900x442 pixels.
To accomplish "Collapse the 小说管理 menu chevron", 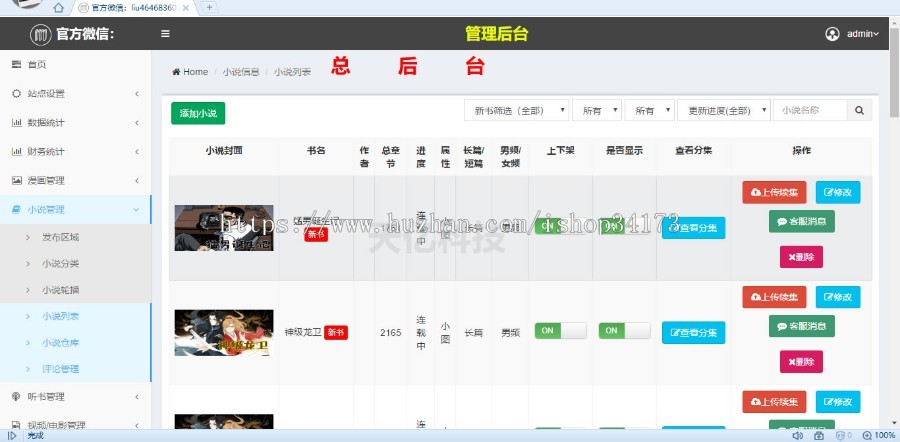I will point(137,210).
